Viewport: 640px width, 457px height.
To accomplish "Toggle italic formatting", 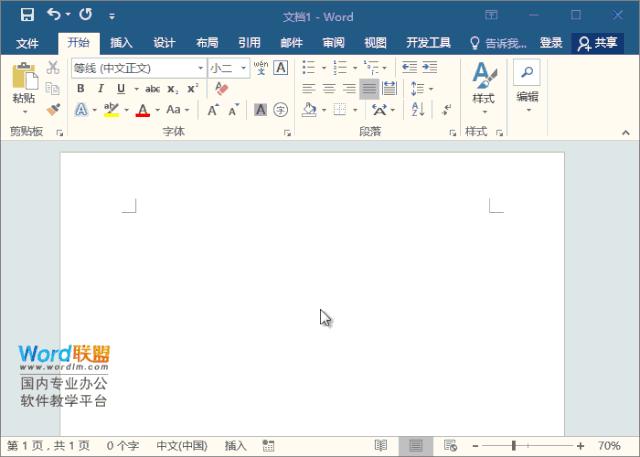I will click(101, 89).
